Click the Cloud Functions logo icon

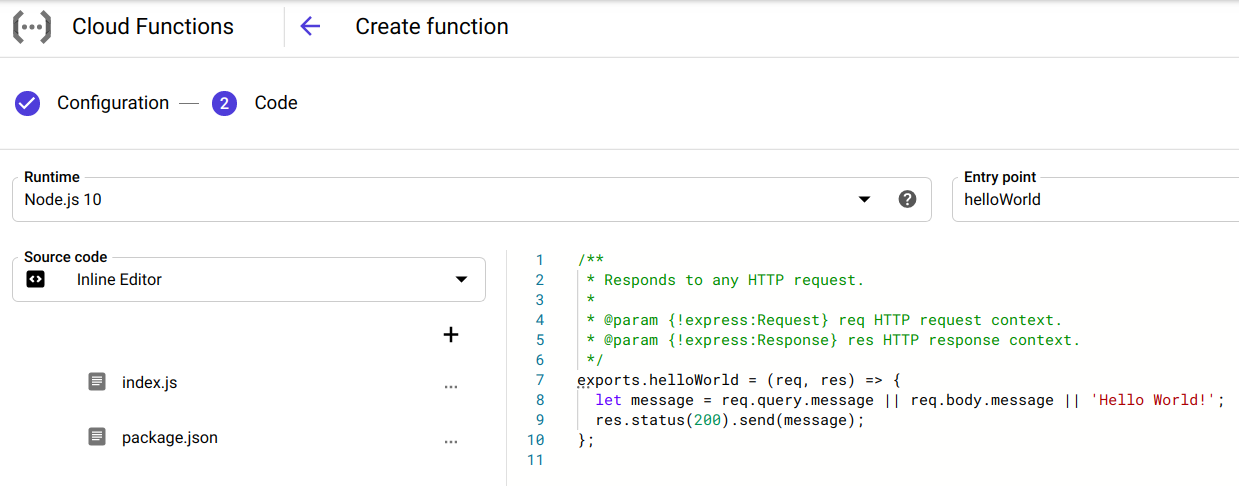[x=31, y=27]
